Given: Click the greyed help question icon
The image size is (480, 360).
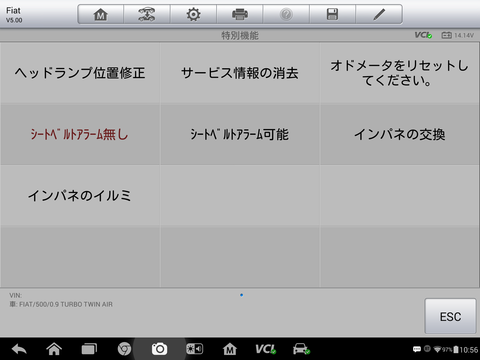Looking at the screenshot, I should click(x=286, y=14).
